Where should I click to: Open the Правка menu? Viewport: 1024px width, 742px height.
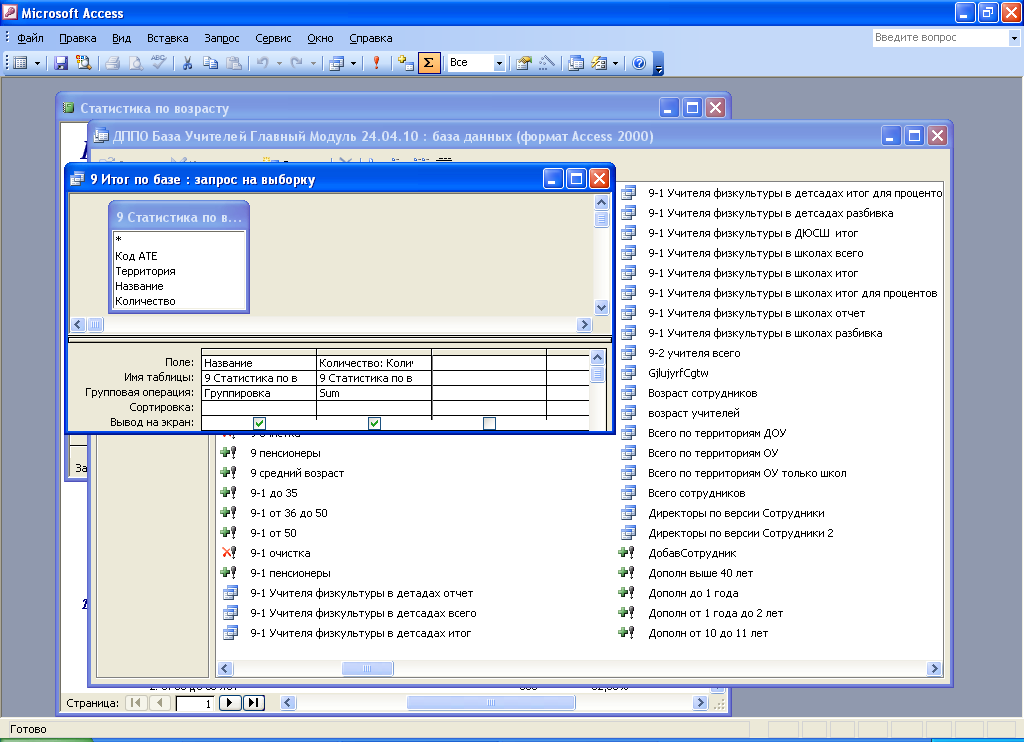tap(78, 38)
